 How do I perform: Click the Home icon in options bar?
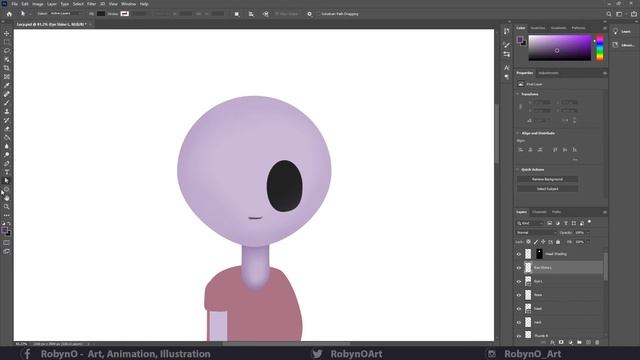tap(9, 14)
